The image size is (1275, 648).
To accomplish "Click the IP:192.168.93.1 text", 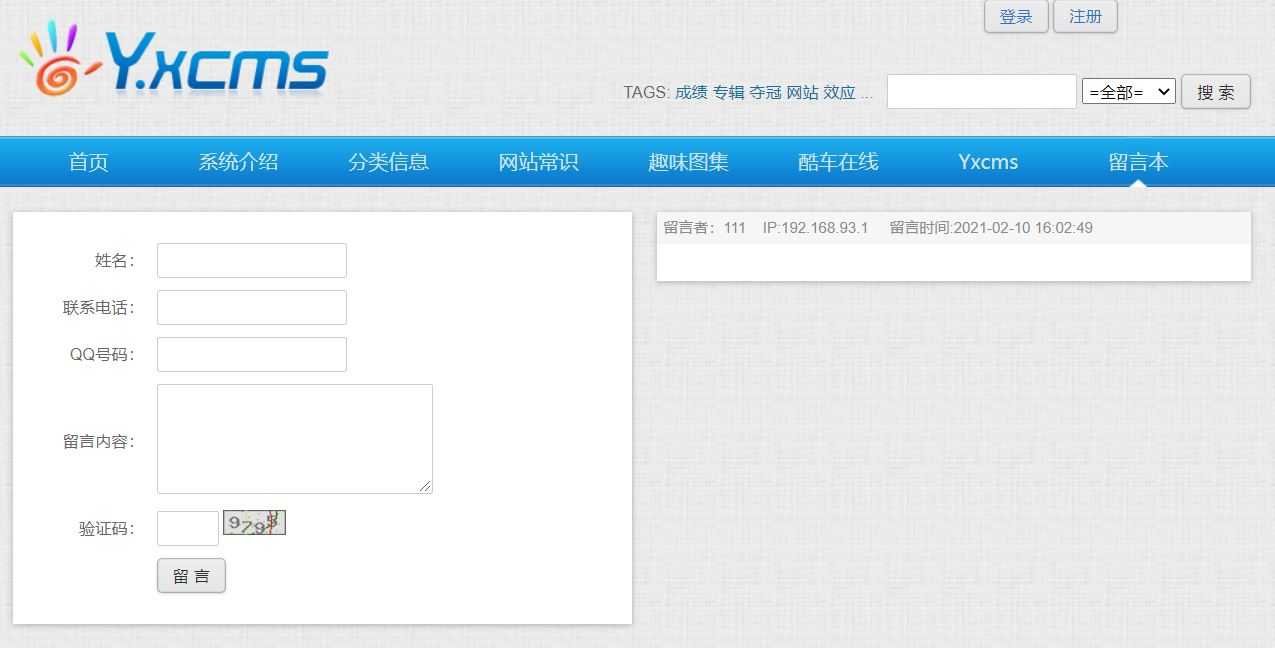I will coord(815,228).
